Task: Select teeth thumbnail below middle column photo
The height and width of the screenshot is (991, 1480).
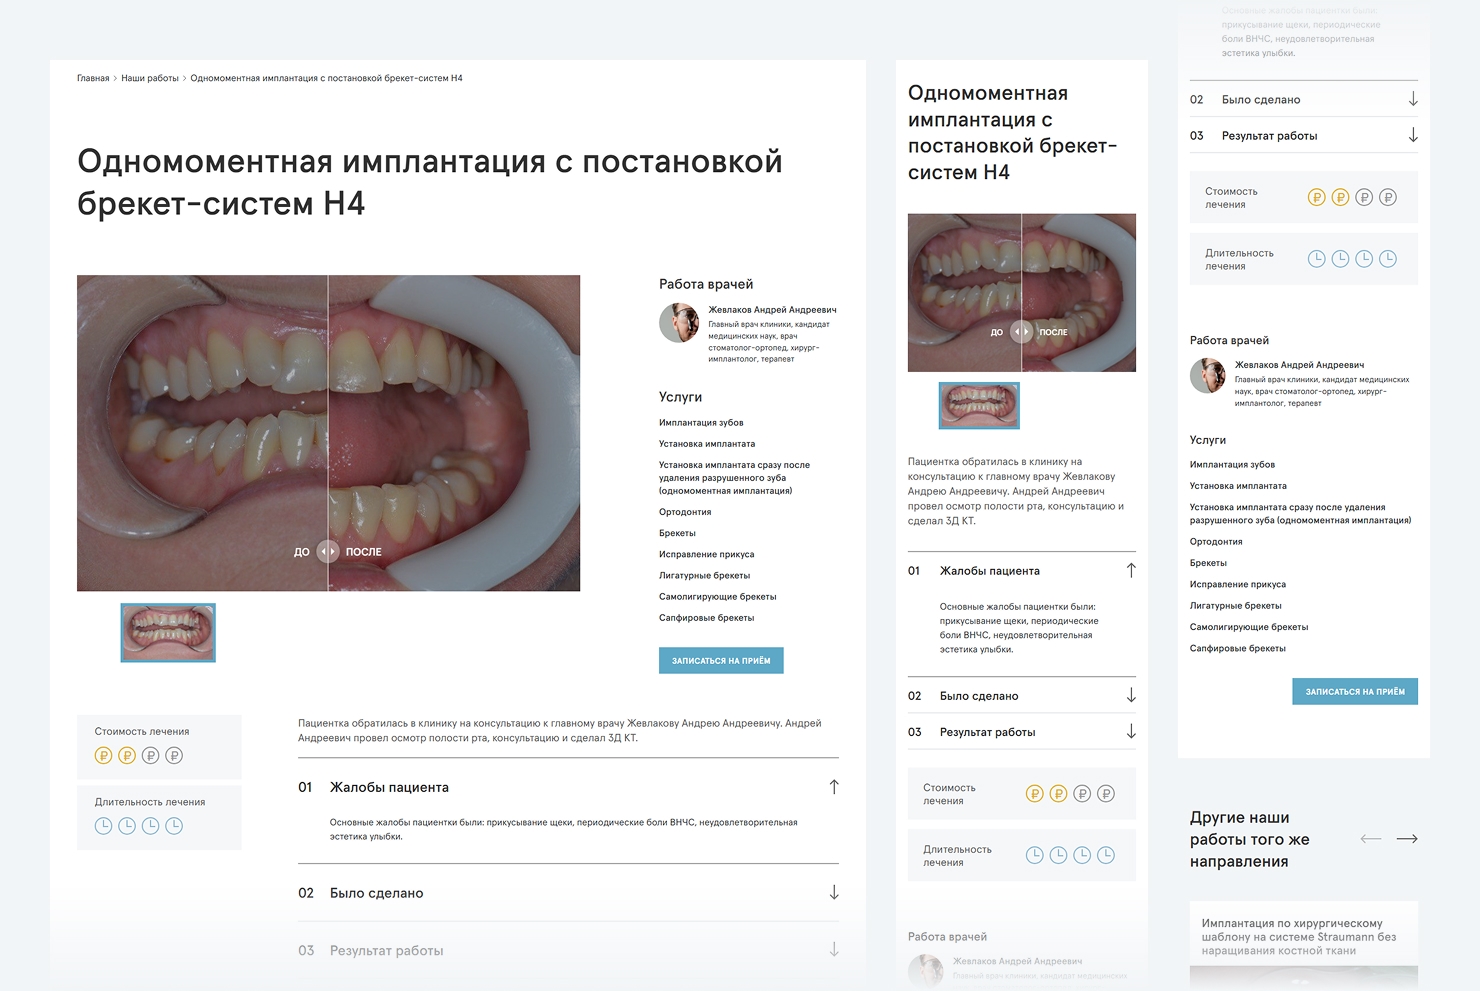Action: [979, 405]
